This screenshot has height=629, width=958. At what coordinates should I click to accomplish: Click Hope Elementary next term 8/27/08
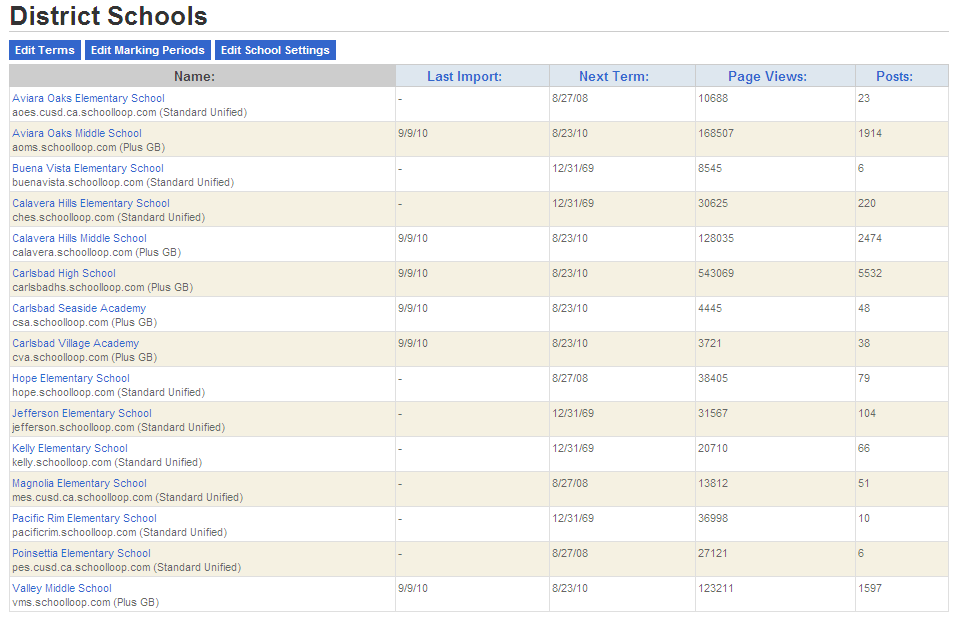[570, 378]
